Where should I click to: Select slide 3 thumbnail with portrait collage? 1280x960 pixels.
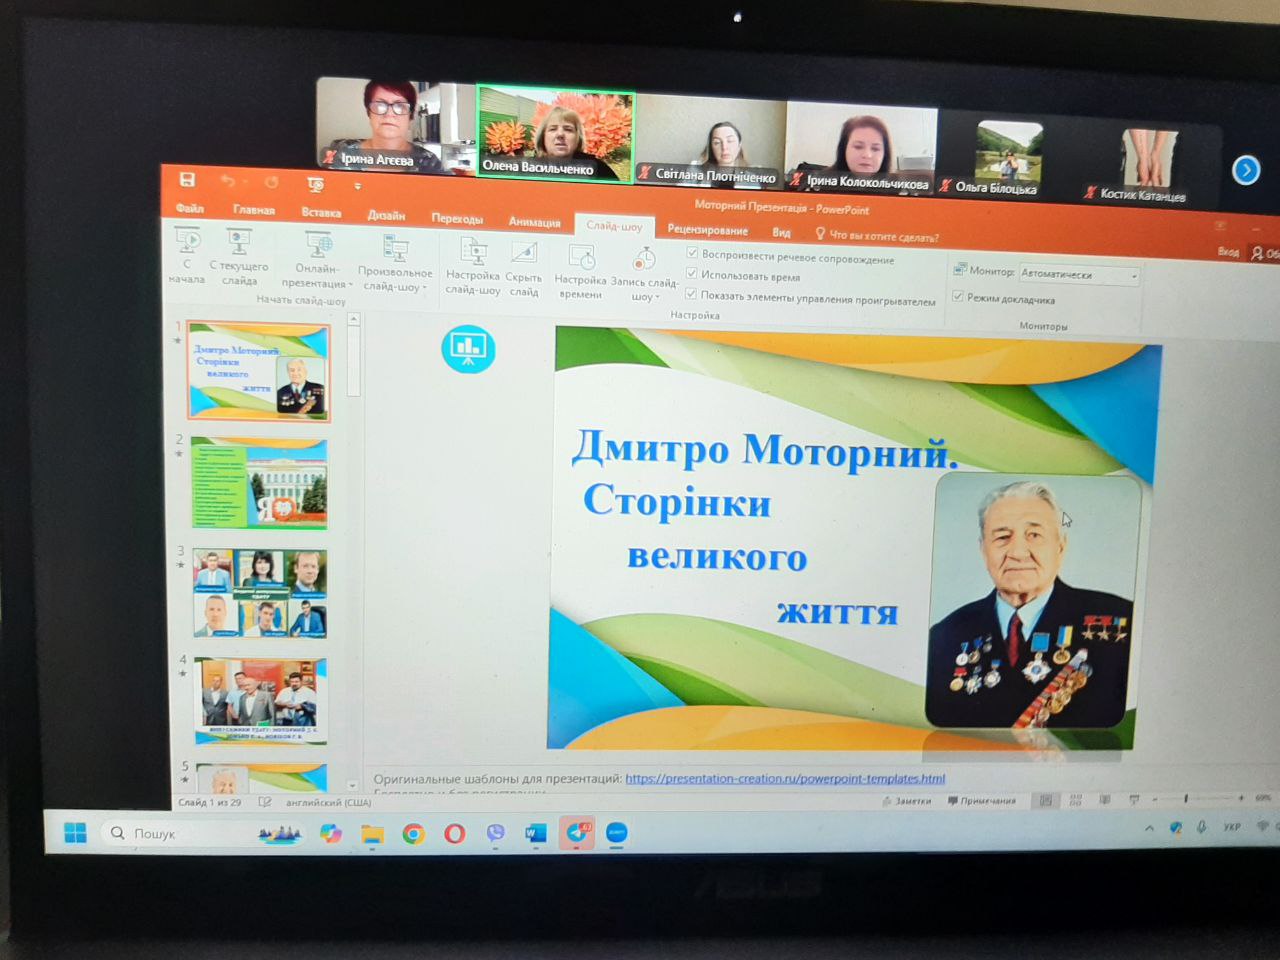point(260,593)
